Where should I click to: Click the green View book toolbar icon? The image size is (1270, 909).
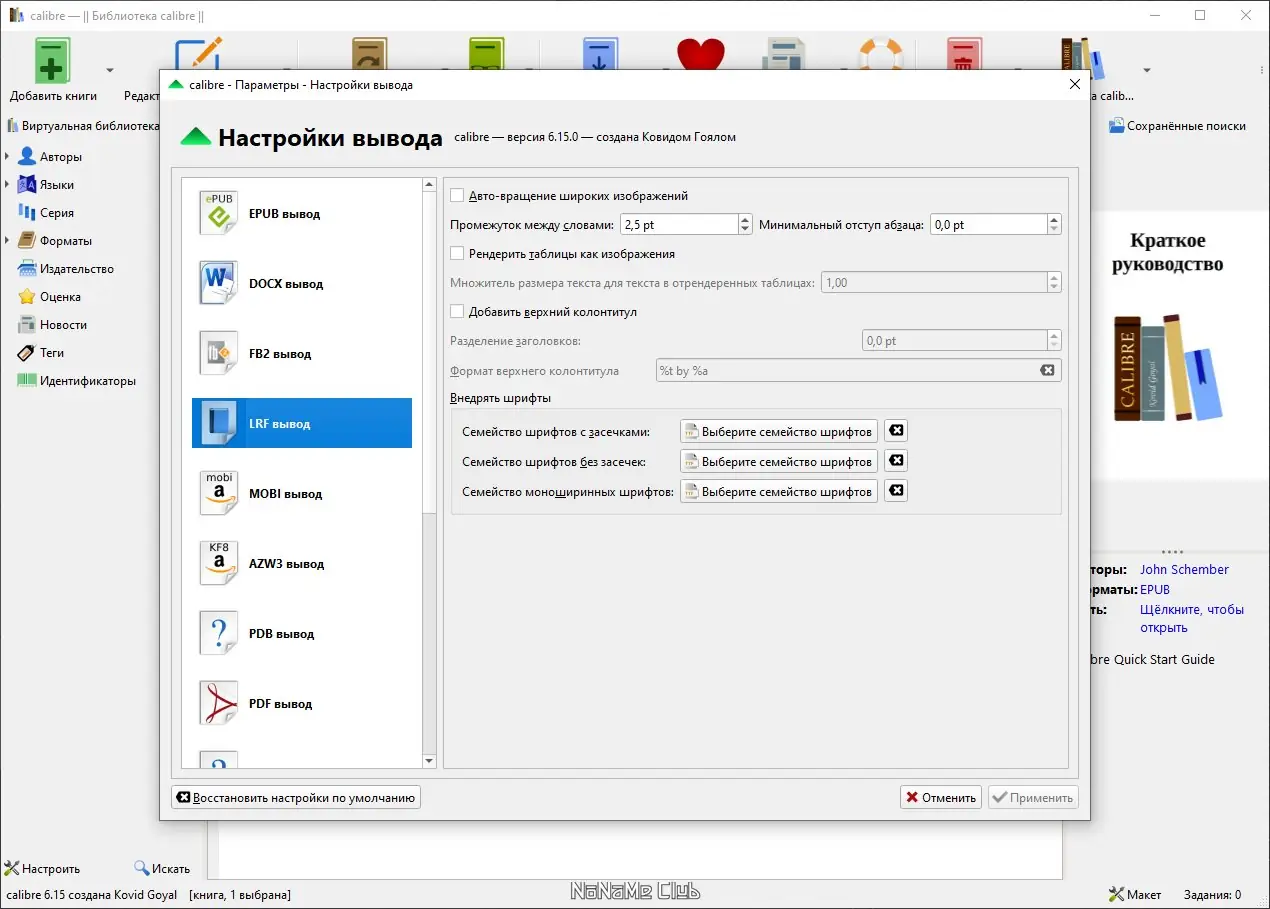coord(487,53)
